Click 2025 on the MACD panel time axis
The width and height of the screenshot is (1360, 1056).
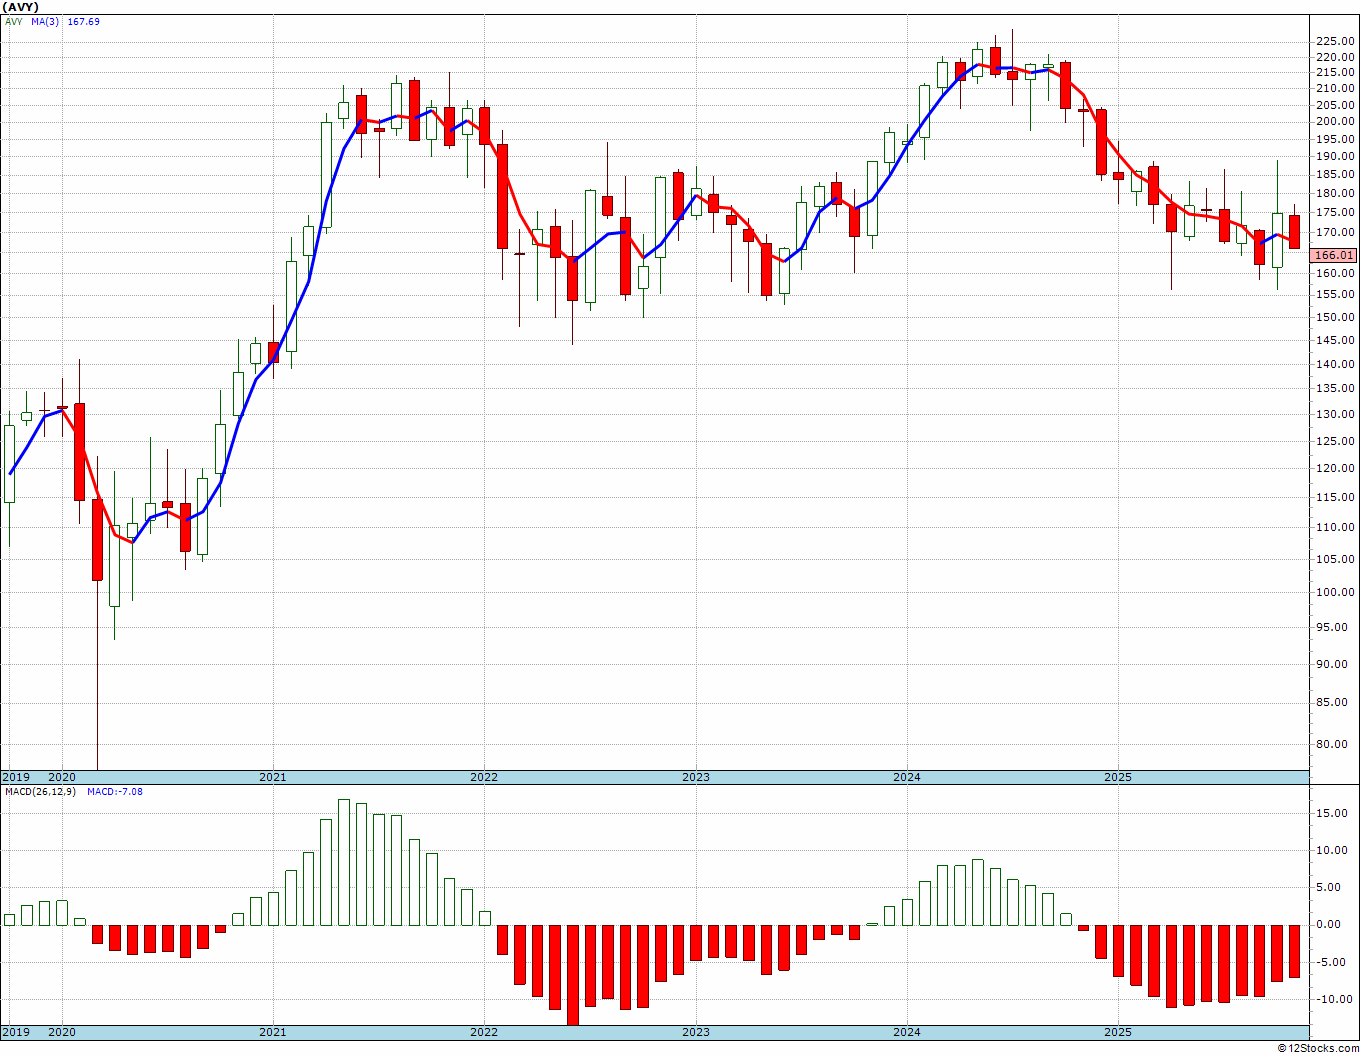pyautogui.click(x=1118, y=1032)
